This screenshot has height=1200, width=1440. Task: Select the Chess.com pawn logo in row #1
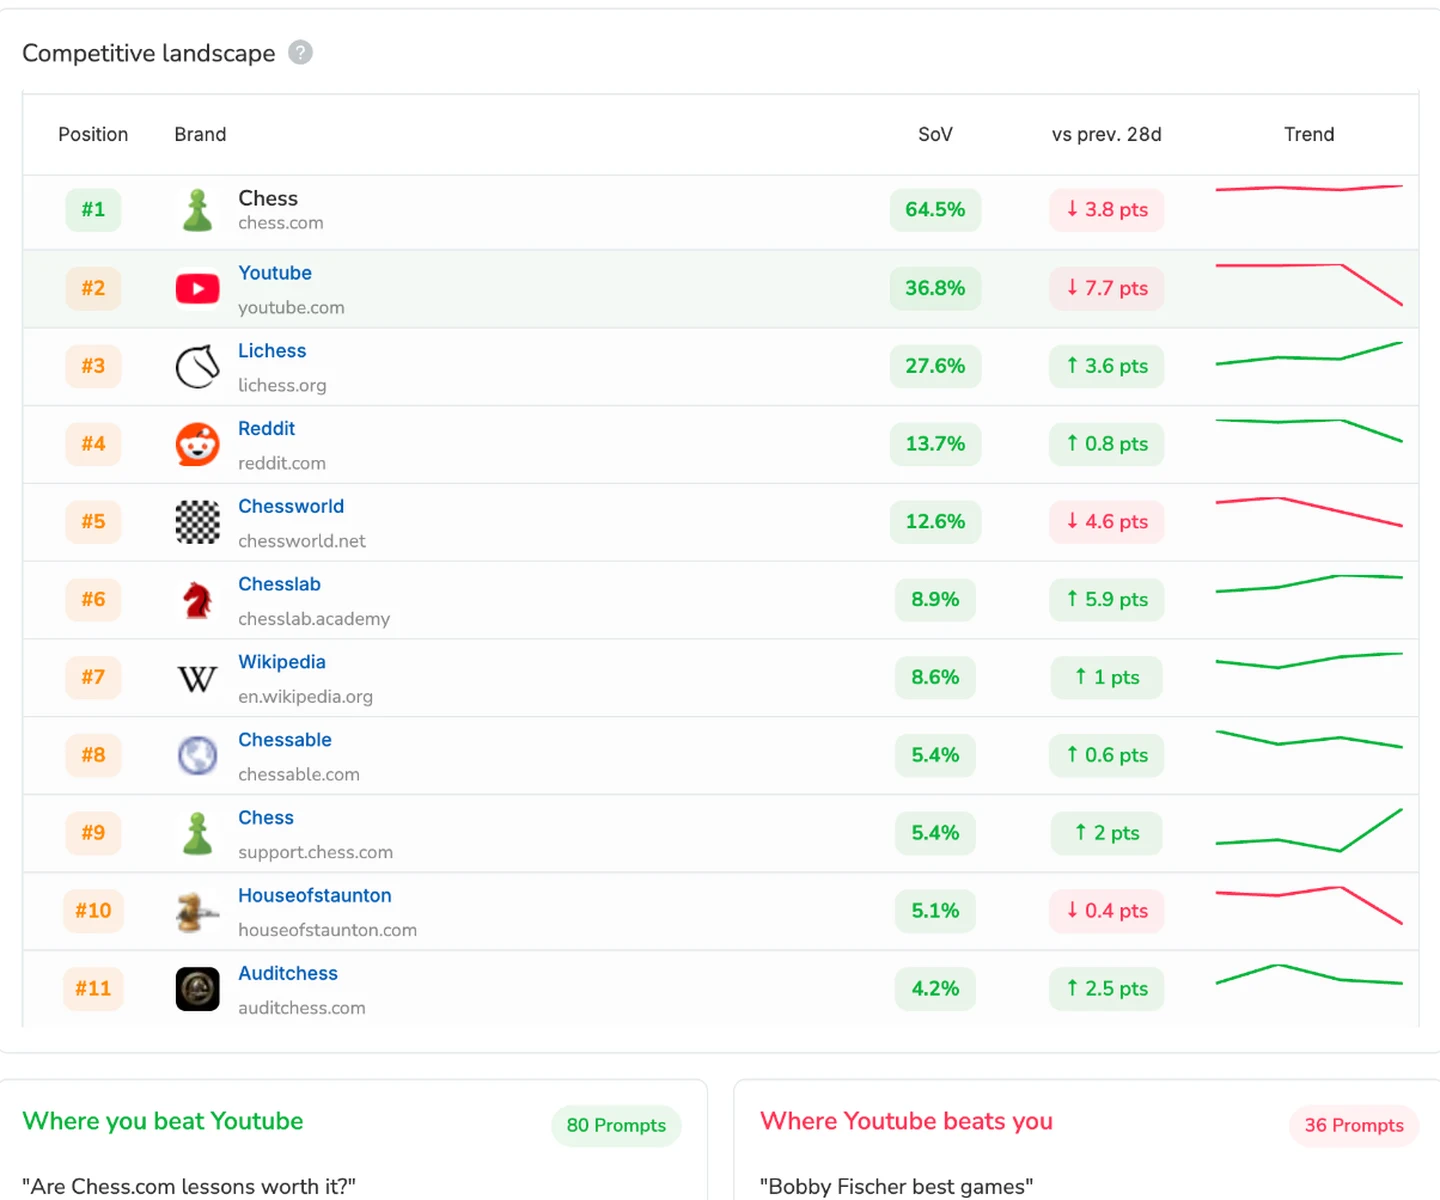(x=198, y=210)
